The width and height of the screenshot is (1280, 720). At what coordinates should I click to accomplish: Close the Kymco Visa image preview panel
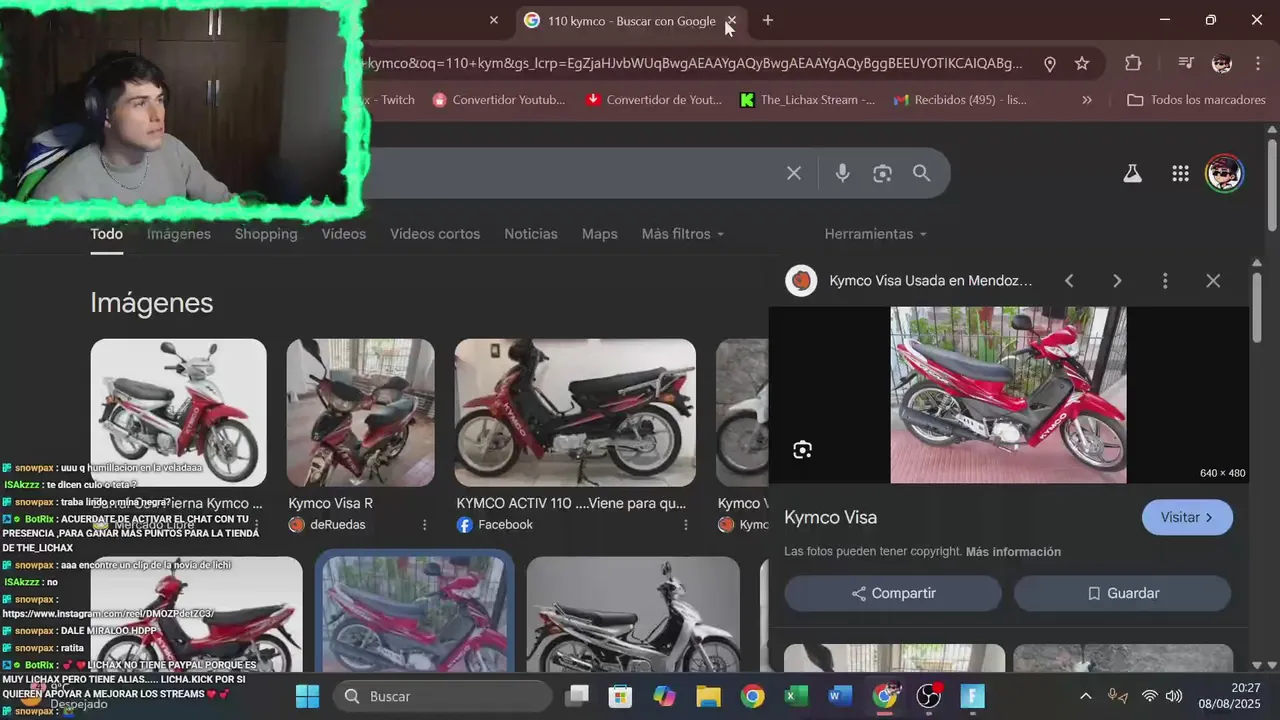click(x=1213, y=281)
